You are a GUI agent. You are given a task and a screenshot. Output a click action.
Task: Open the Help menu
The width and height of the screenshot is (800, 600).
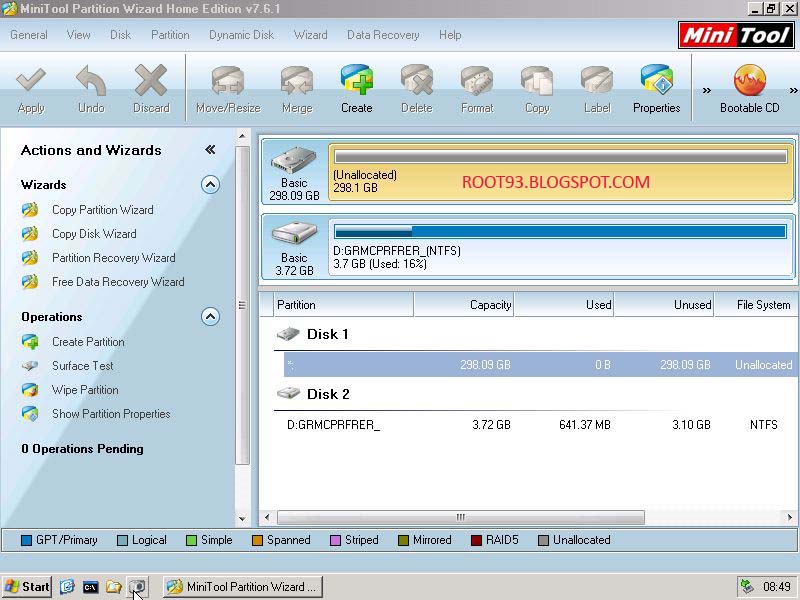[x=450, y=35]
